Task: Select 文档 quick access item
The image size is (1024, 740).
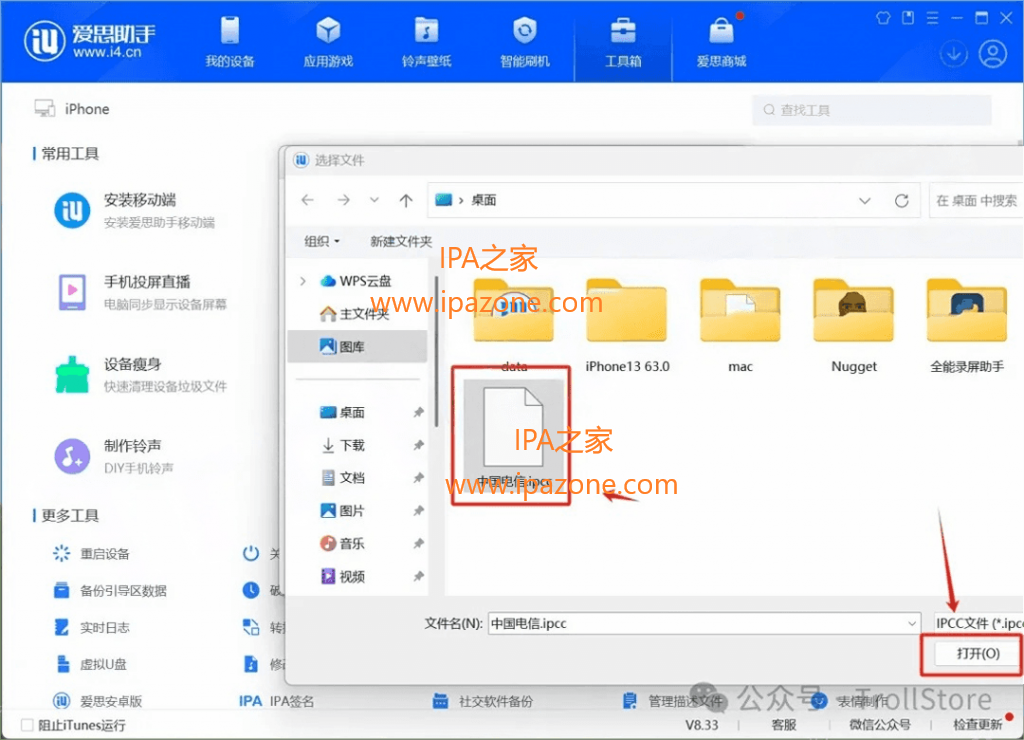Action: point(344,477)
